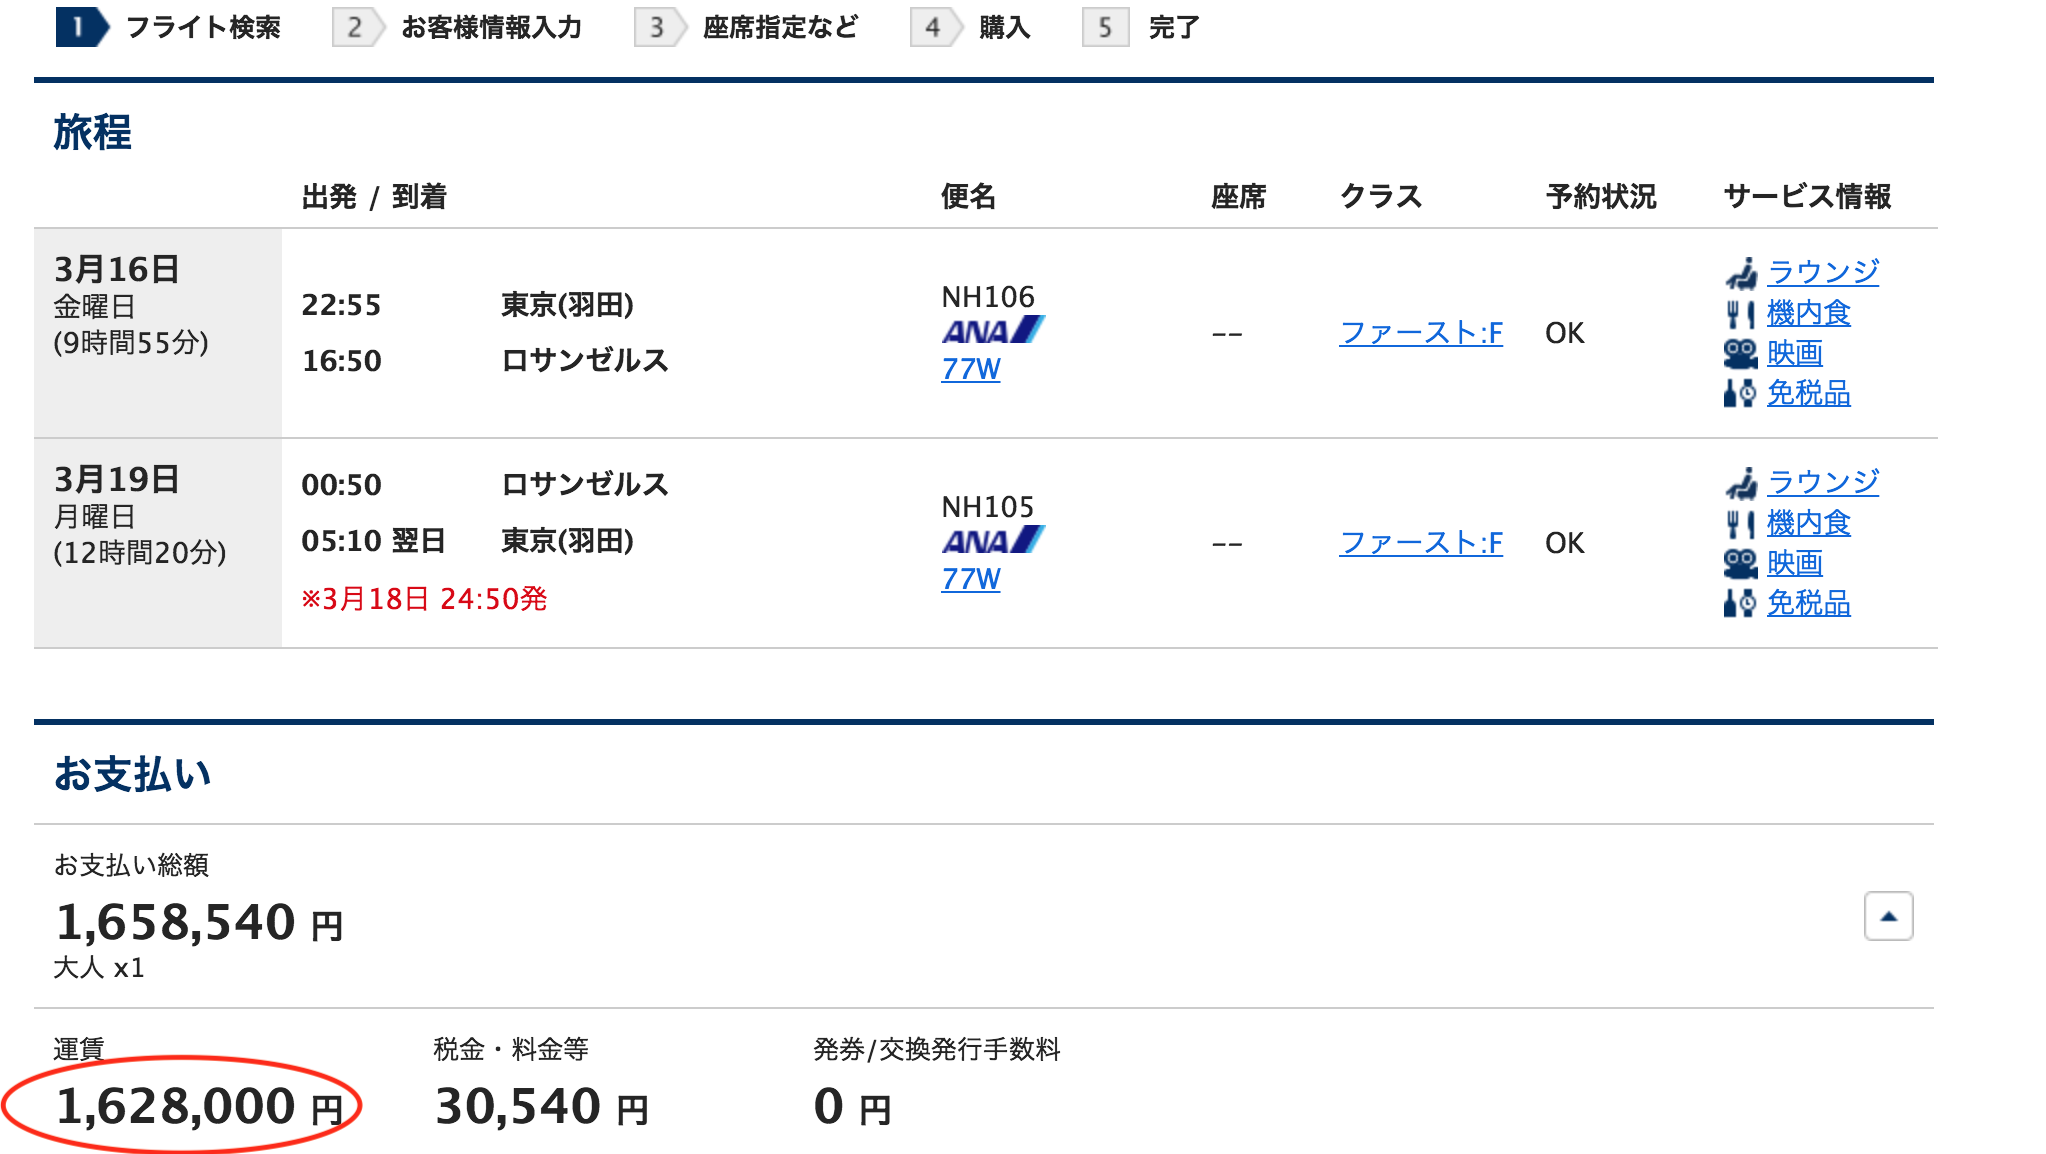Collapse the payment total details arrow
The width and height of the screenshot is (2046, 1154).
[x=1888, y=916]
